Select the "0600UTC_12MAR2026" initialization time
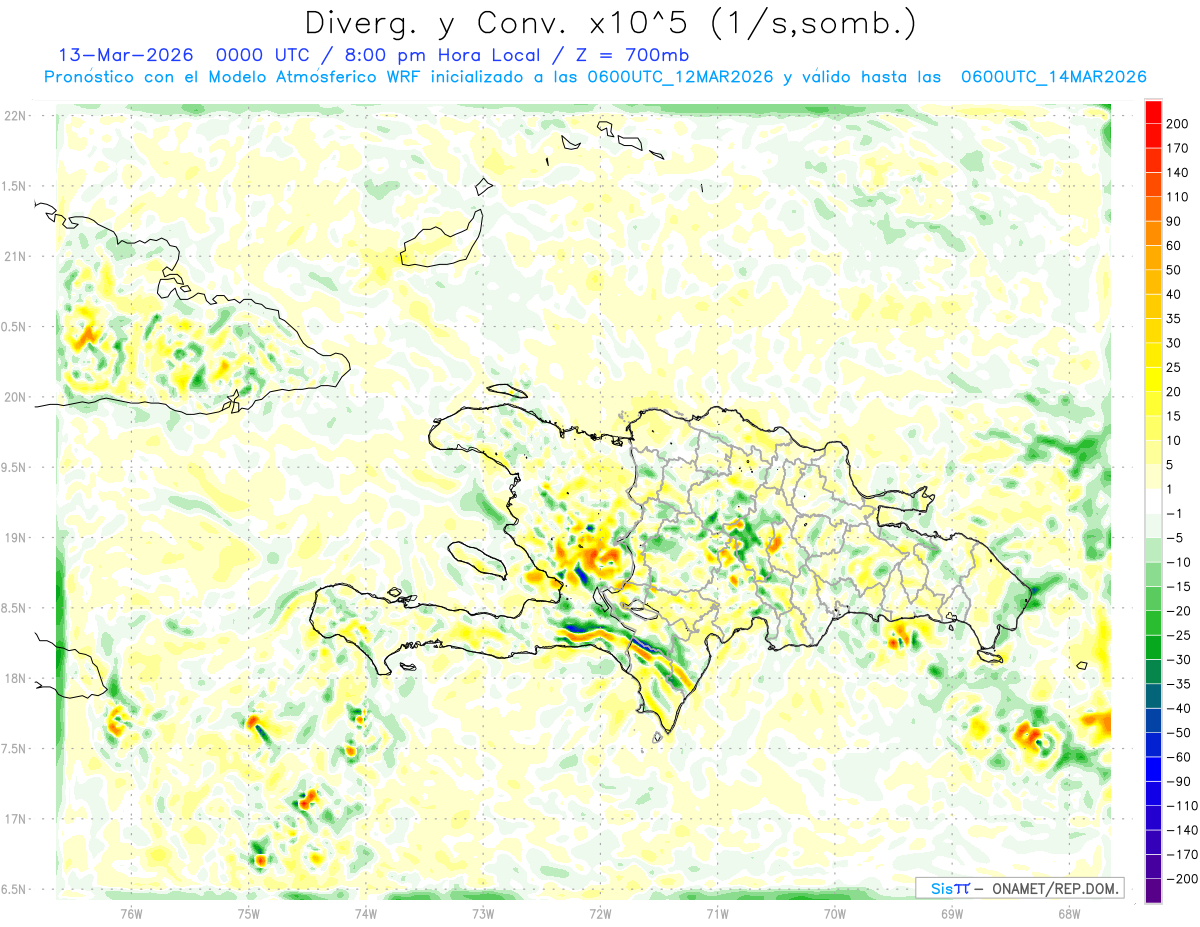1200x927 pixels. click(x=680, y=77)
